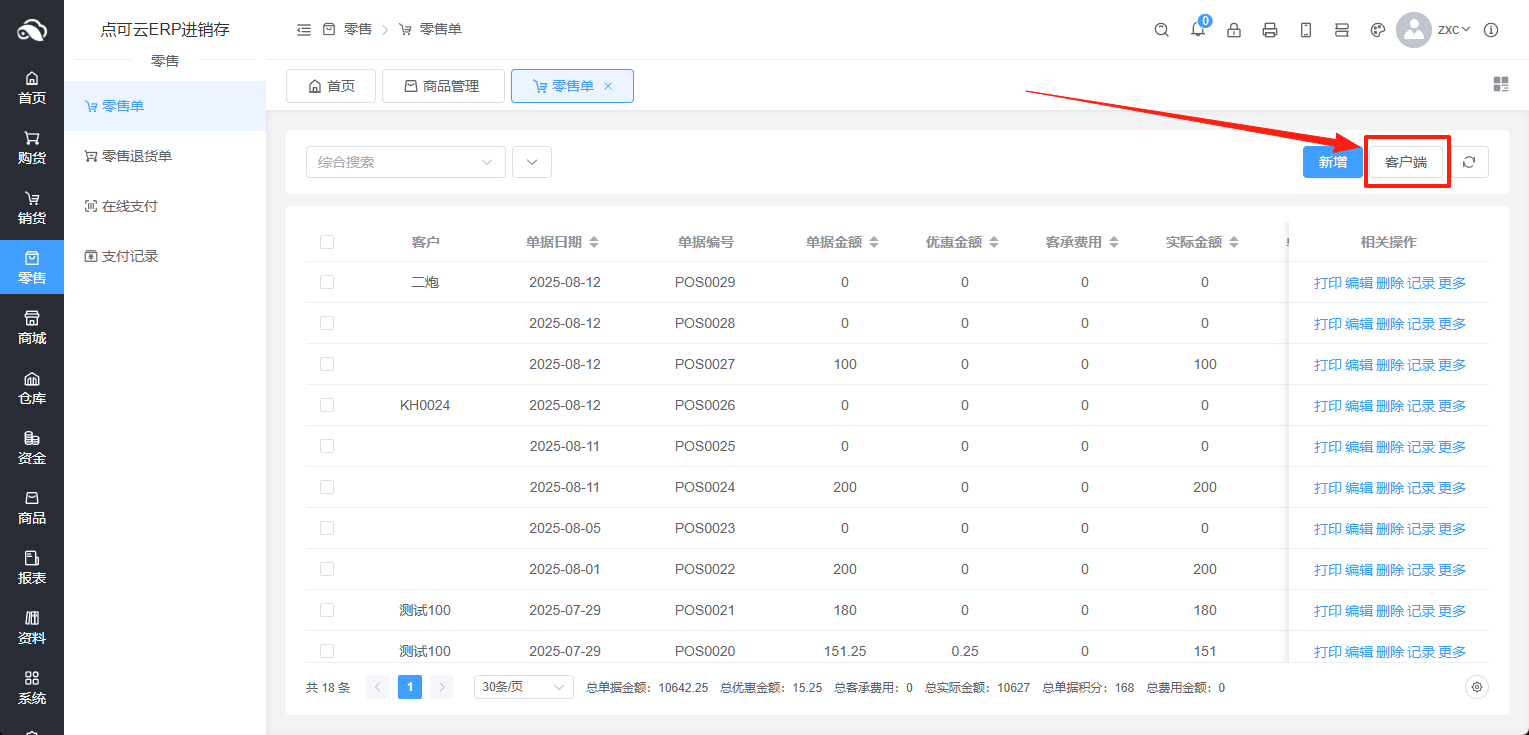Check the row for POS0026

click(327, 405)
